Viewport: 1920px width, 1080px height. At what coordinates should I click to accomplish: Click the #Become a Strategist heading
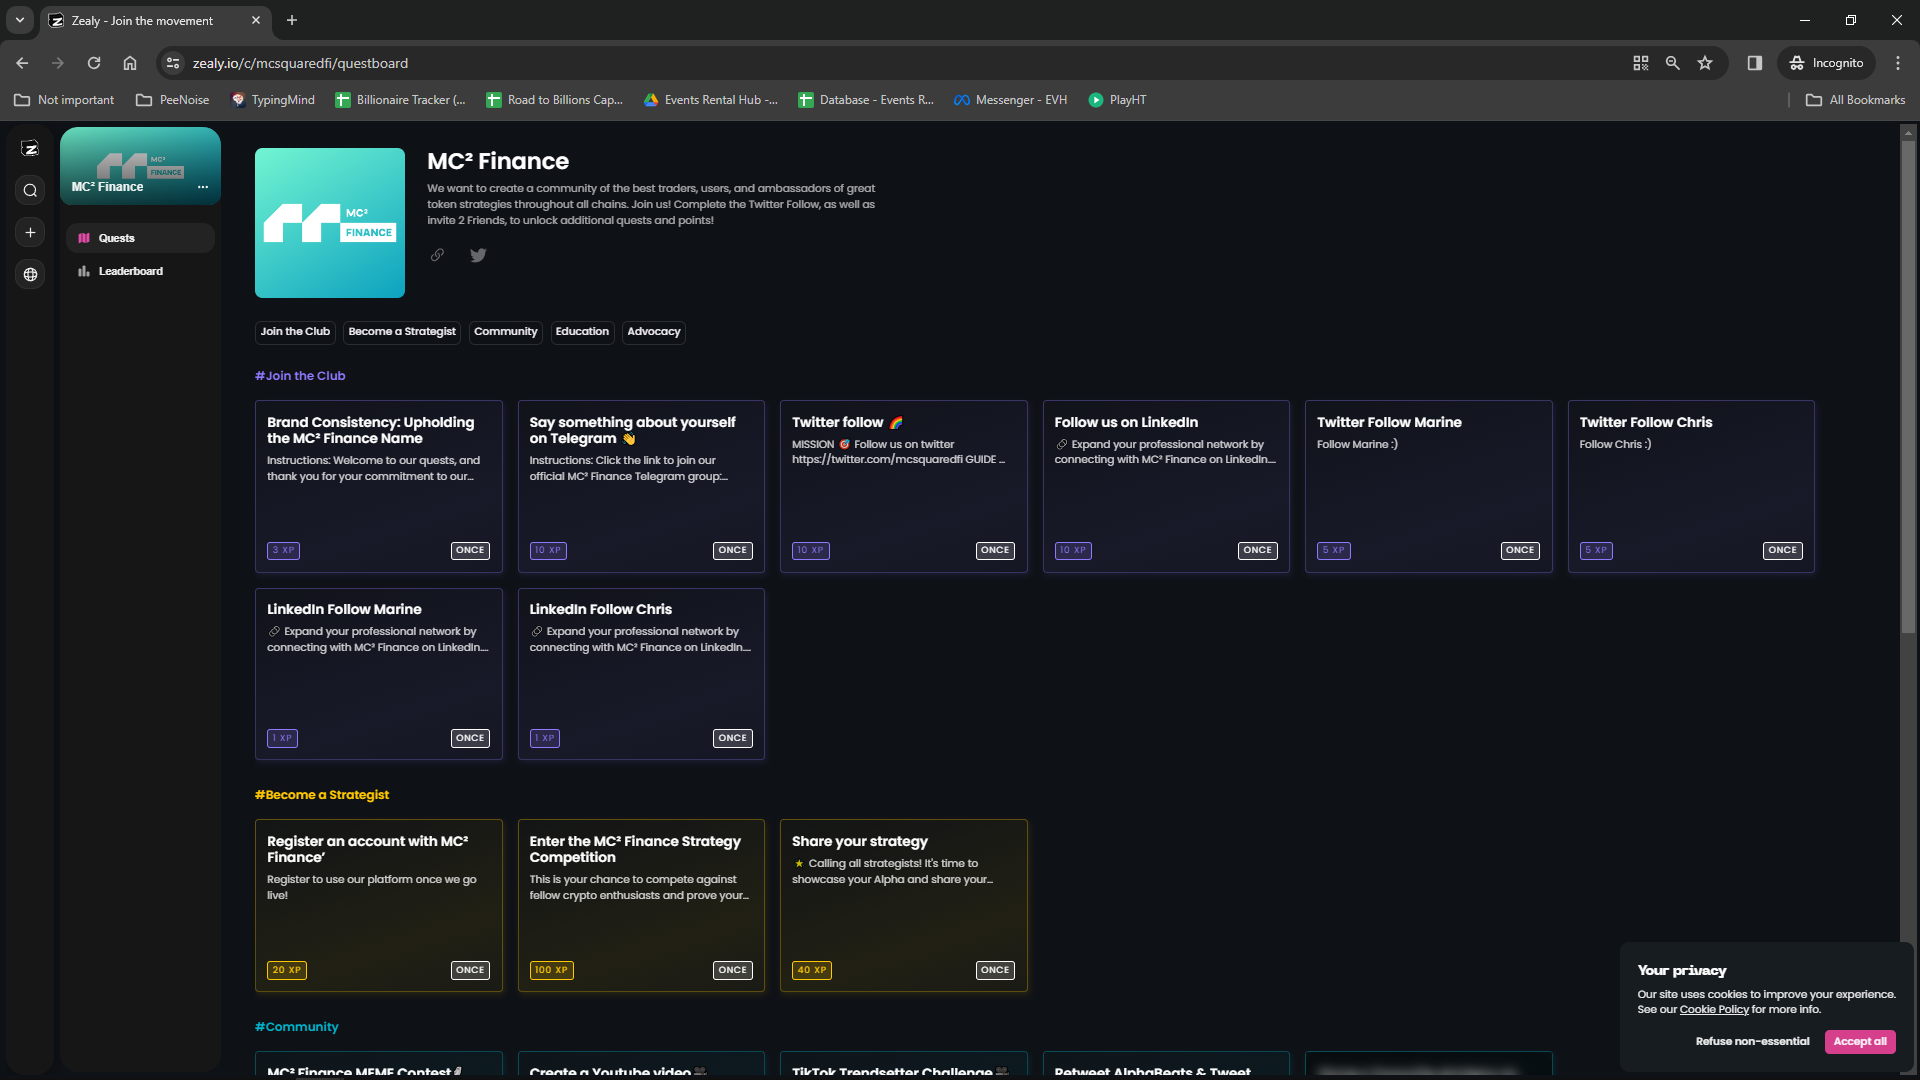[322, 795]
